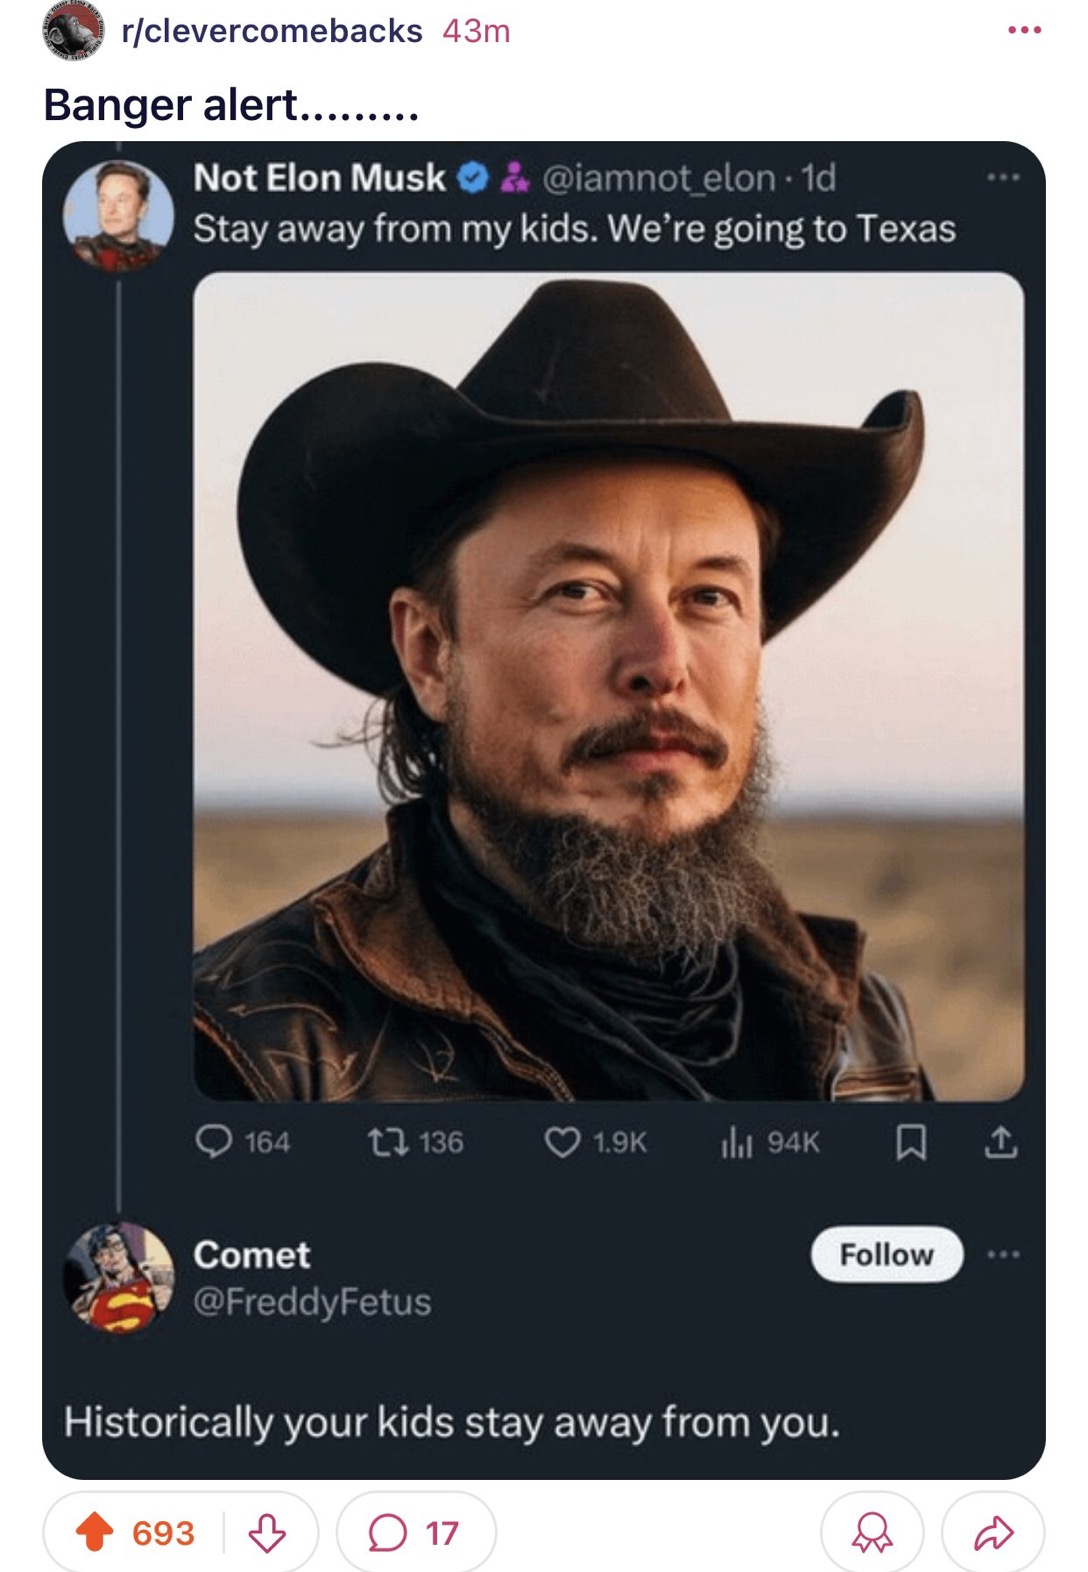Open the cowboy hat portrait image
This screenshot has height=1572, width=1088.
tap(608, 686)
